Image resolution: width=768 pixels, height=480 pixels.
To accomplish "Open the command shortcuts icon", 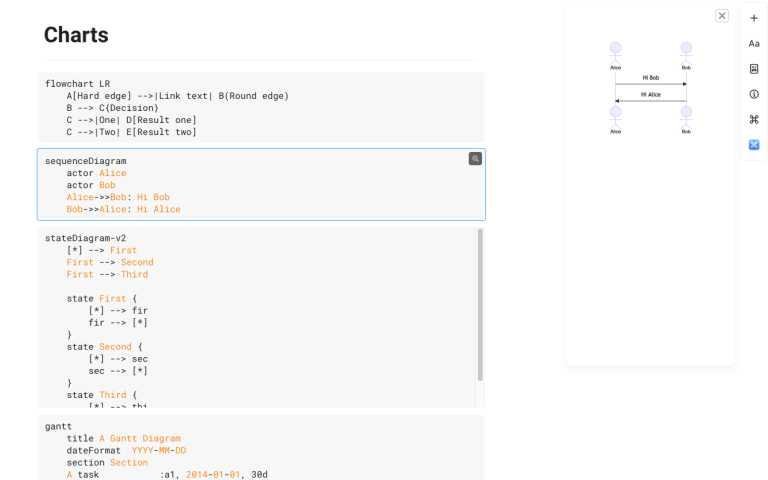I will tap(754, 120).
